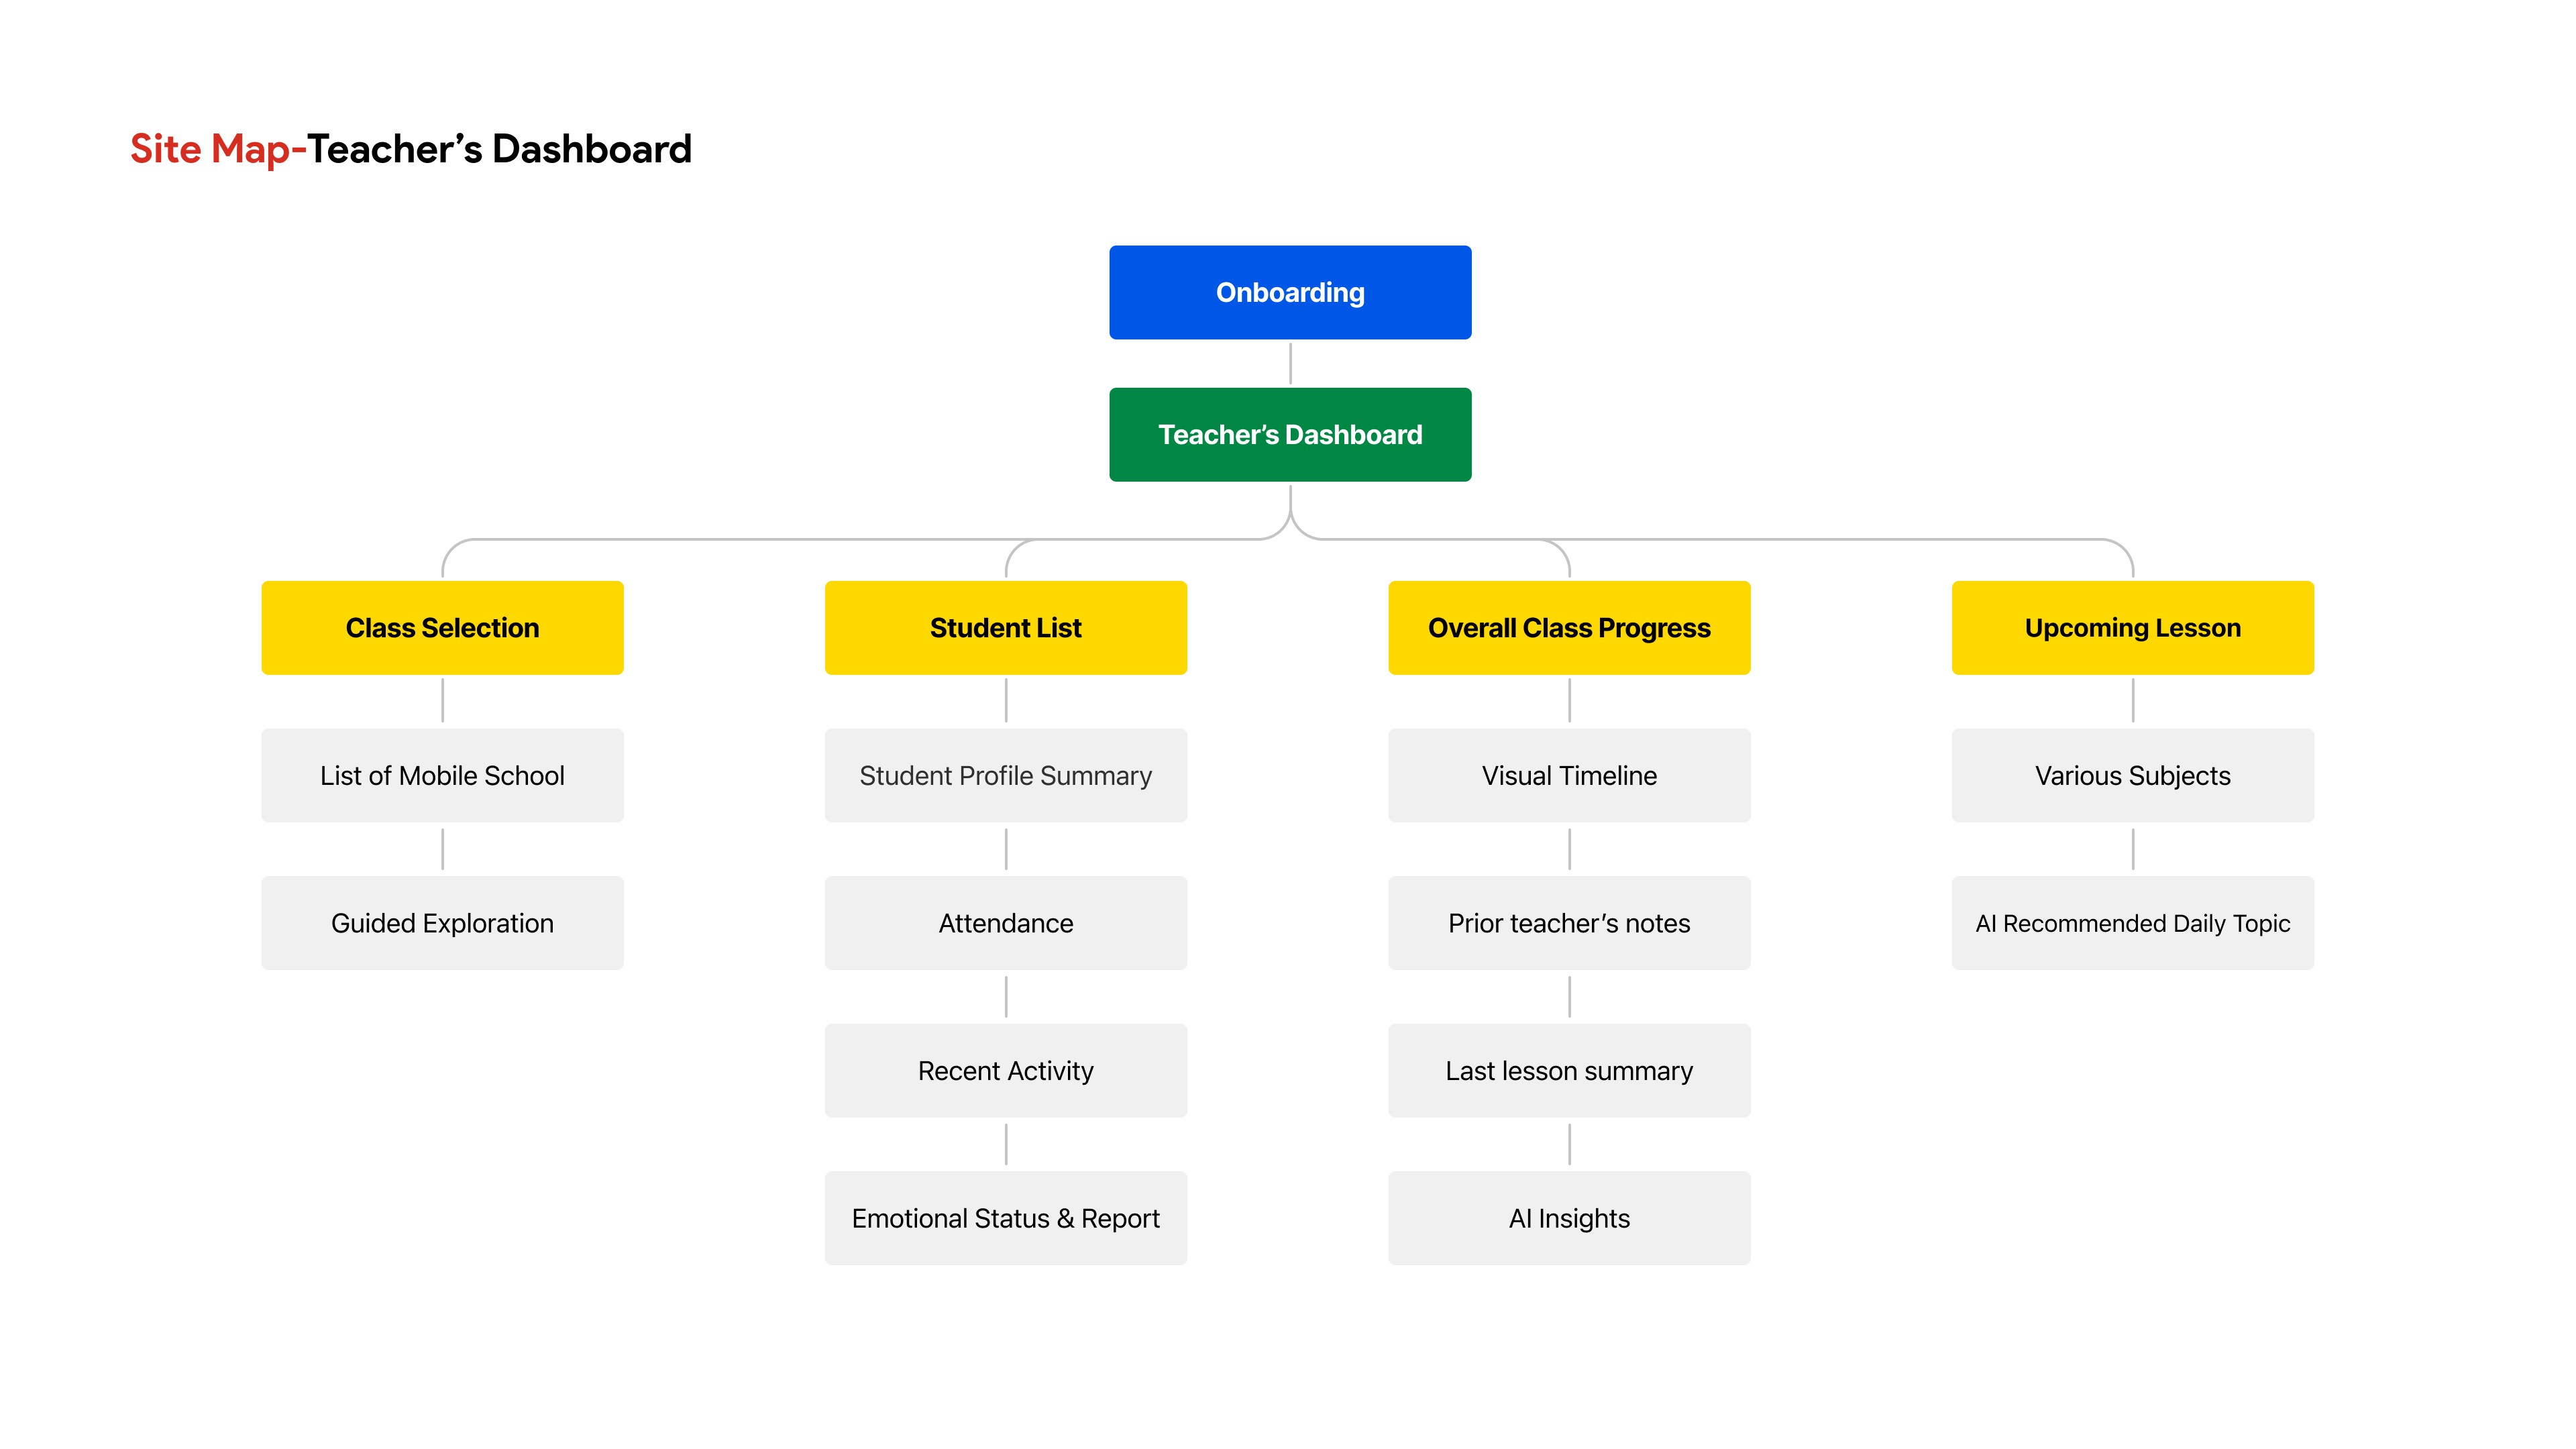The height and width of the screenshot is (1449, 2576).
Task: Open the Student Profile Summary box
Action: pos(1005,775)
